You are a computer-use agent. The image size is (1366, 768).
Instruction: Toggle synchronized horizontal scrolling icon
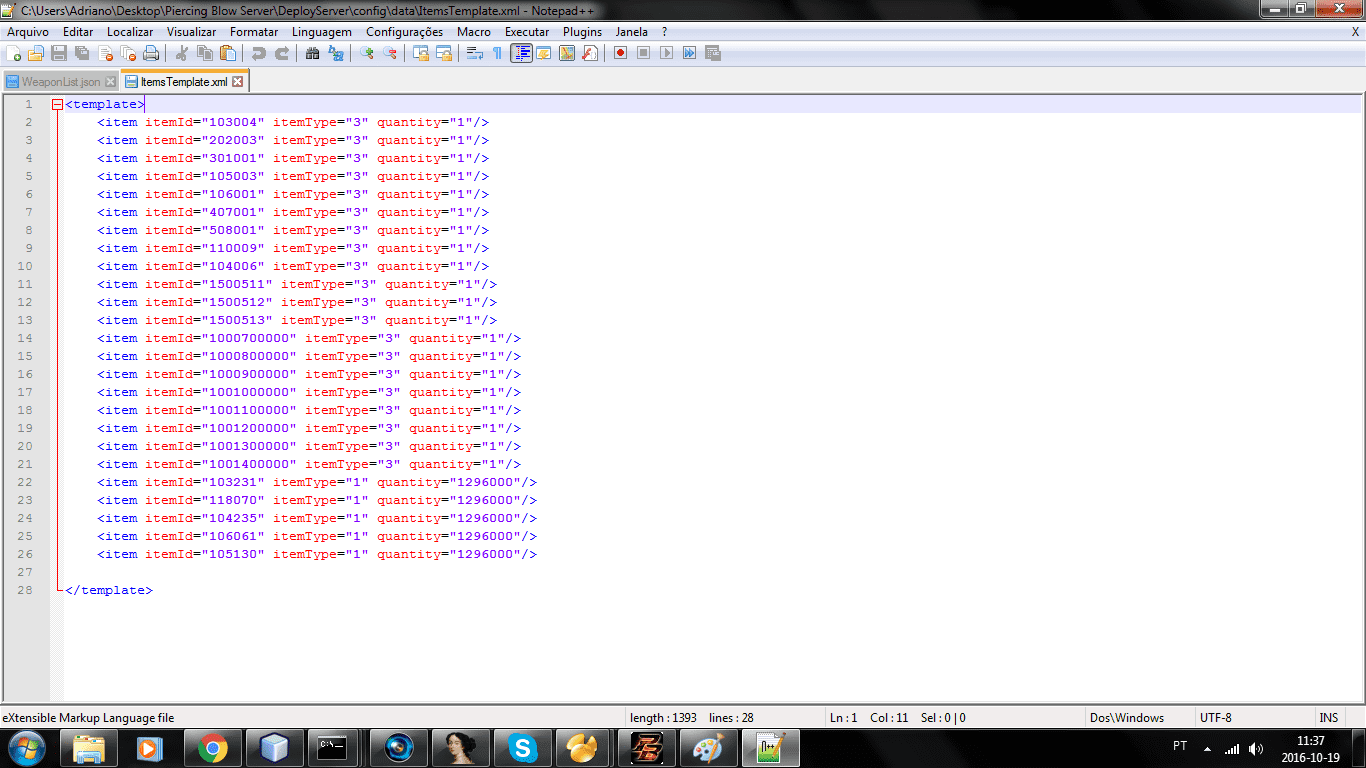tap(444, 53)
